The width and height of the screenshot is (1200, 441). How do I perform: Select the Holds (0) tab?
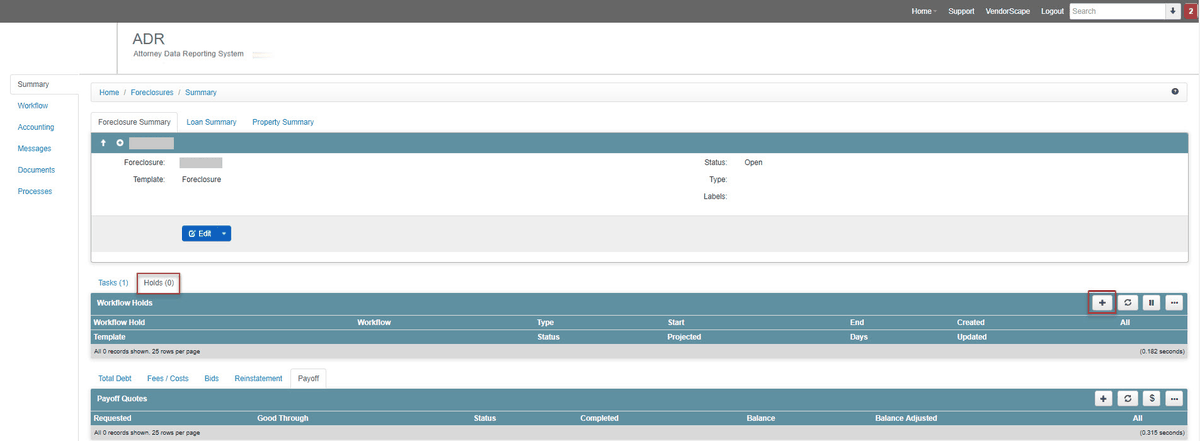click(158, 283)
